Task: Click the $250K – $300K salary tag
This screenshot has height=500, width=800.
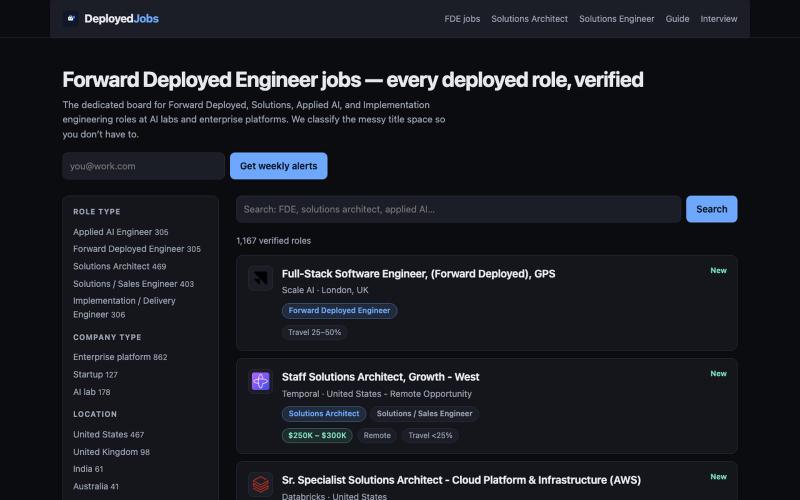Action: click(317, 436)
